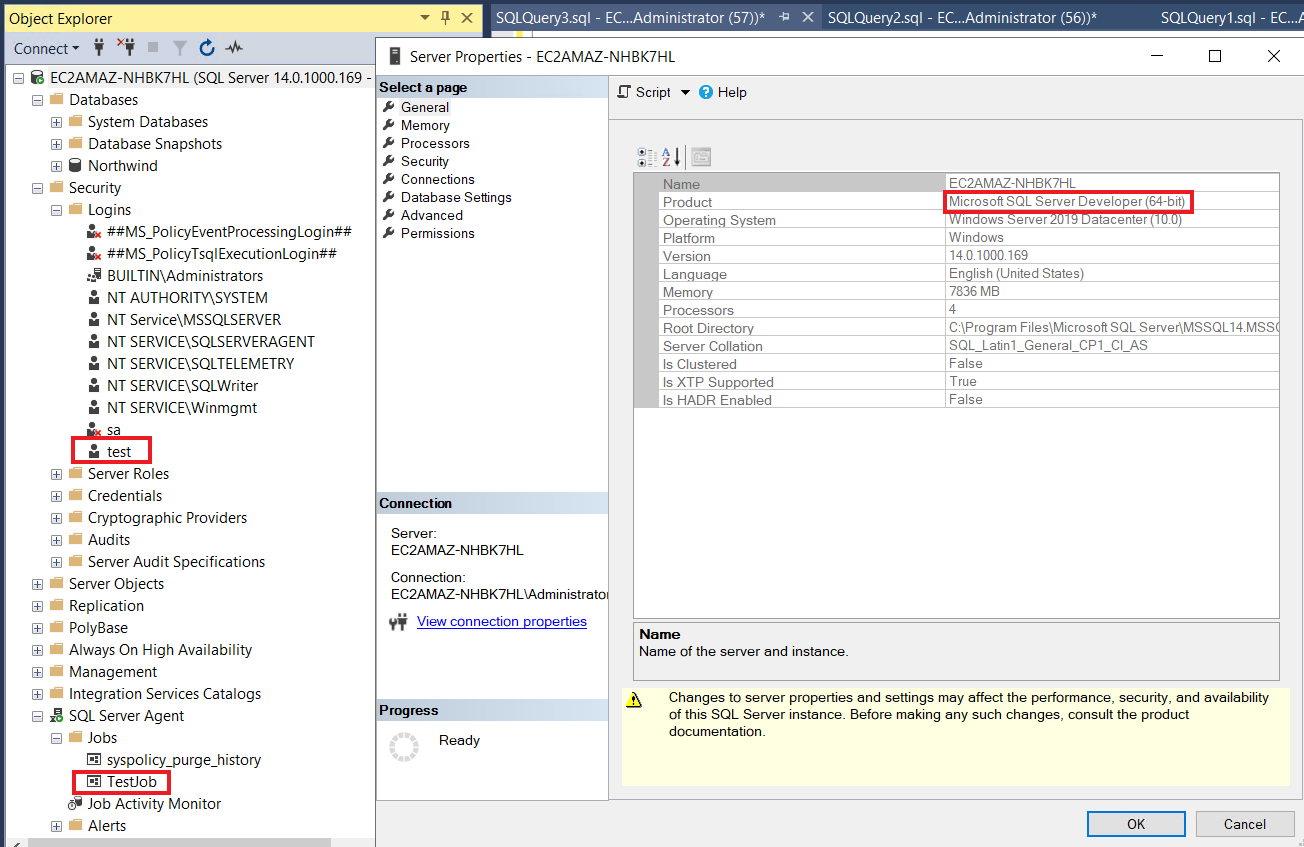The image size is (1304, 847).
Task: Open the Permissions page
Action: [x=438, y=233]
